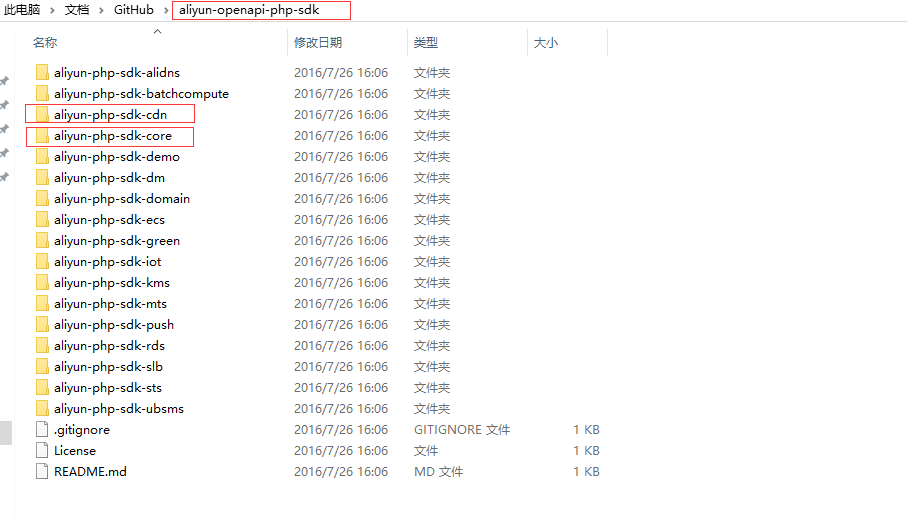Select the file name License
The width and height of the screenshot is (907, 519).
coord(75,450)
